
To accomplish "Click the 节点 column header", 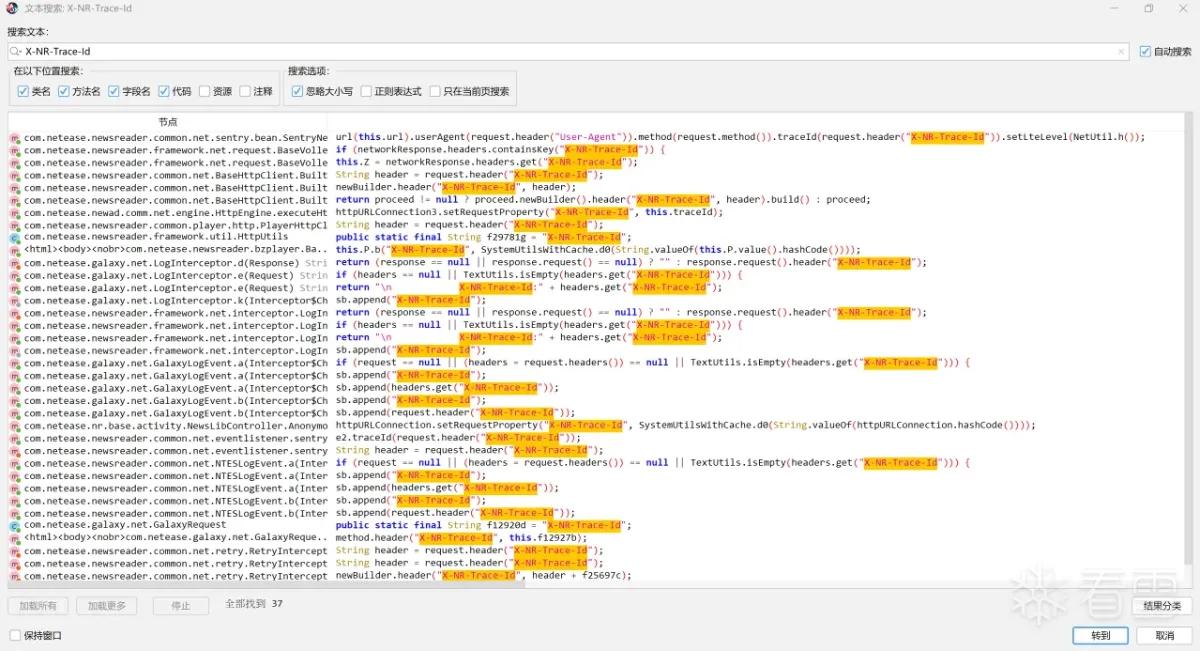I will (x=168, y=121).
